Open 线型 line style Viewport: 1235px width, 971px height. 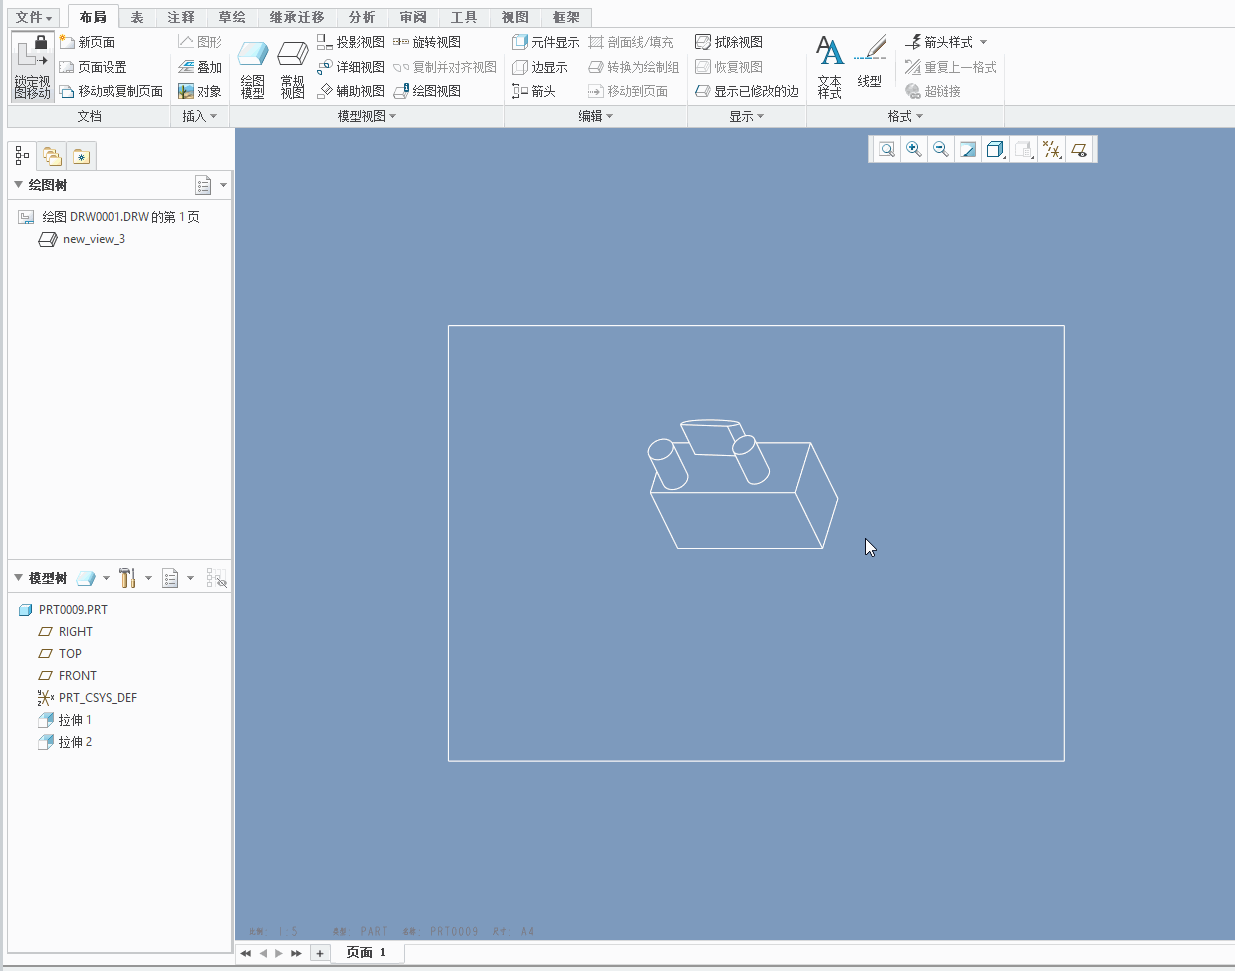point(870,62)
